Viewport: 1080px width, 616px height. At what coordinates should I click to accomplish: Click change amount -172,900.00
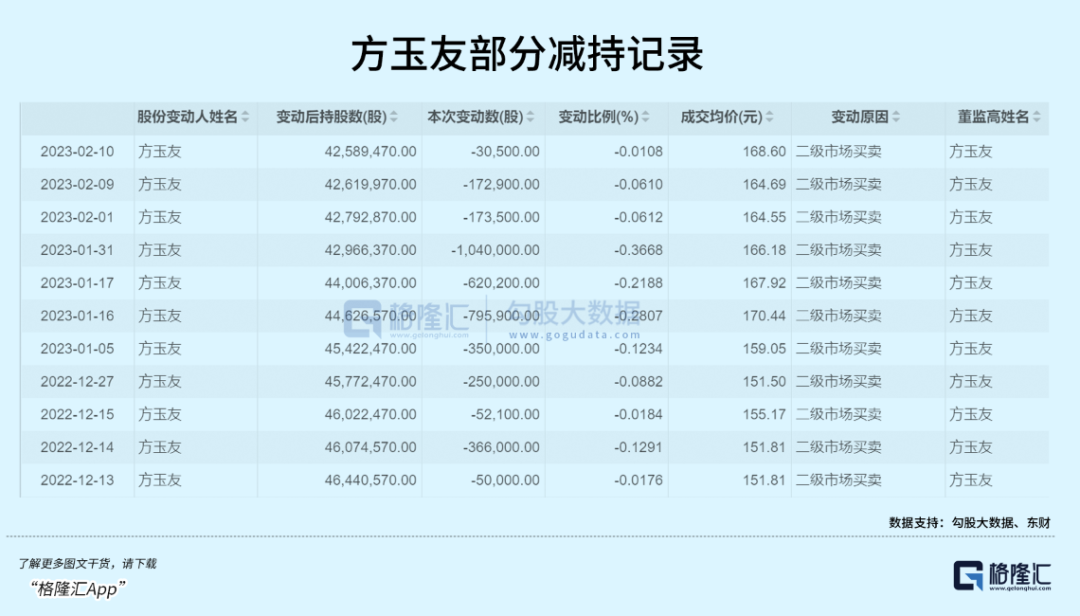[x=501, y=185]
